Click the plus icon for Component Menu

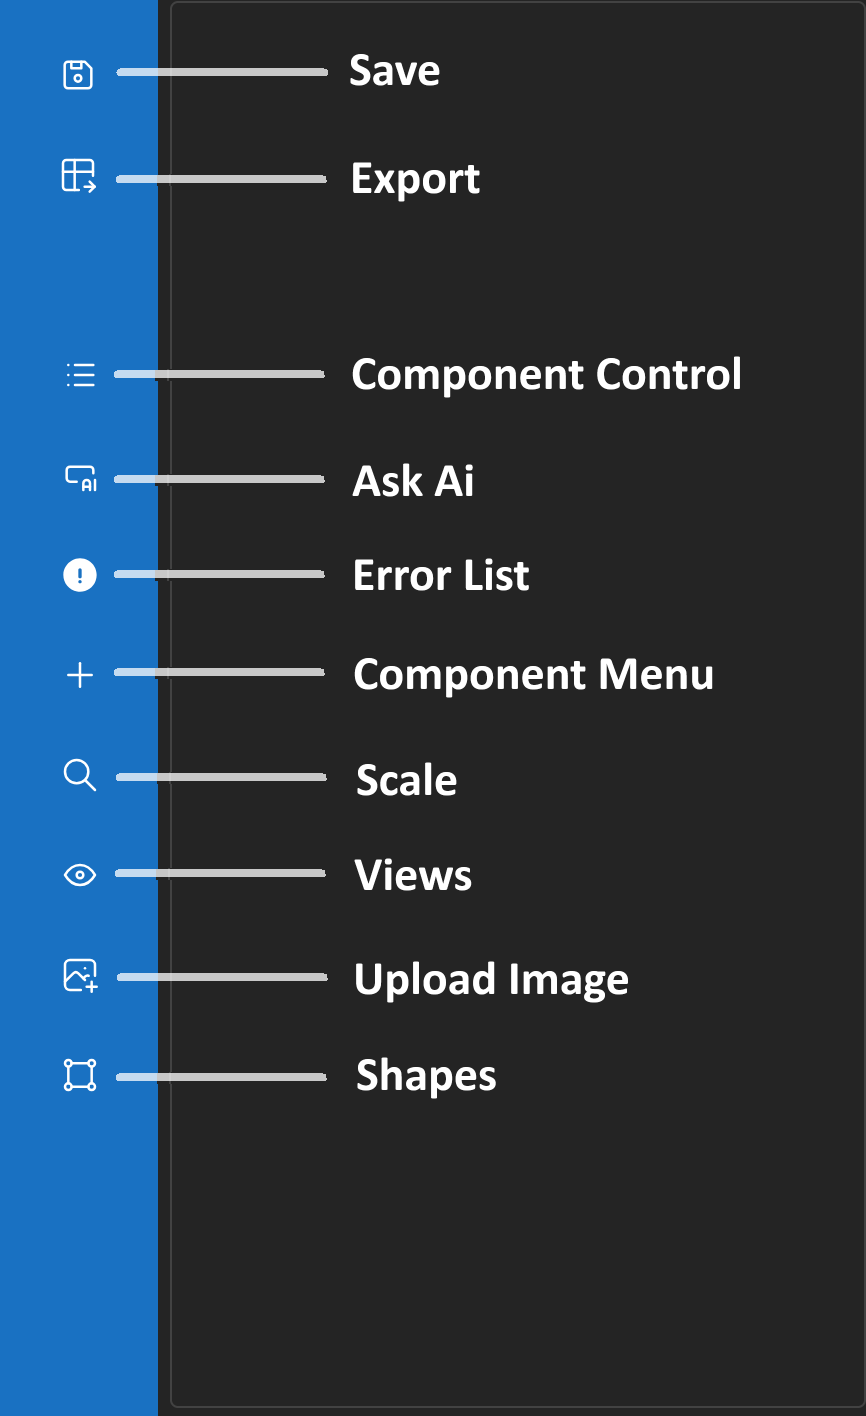pos(79,674)
